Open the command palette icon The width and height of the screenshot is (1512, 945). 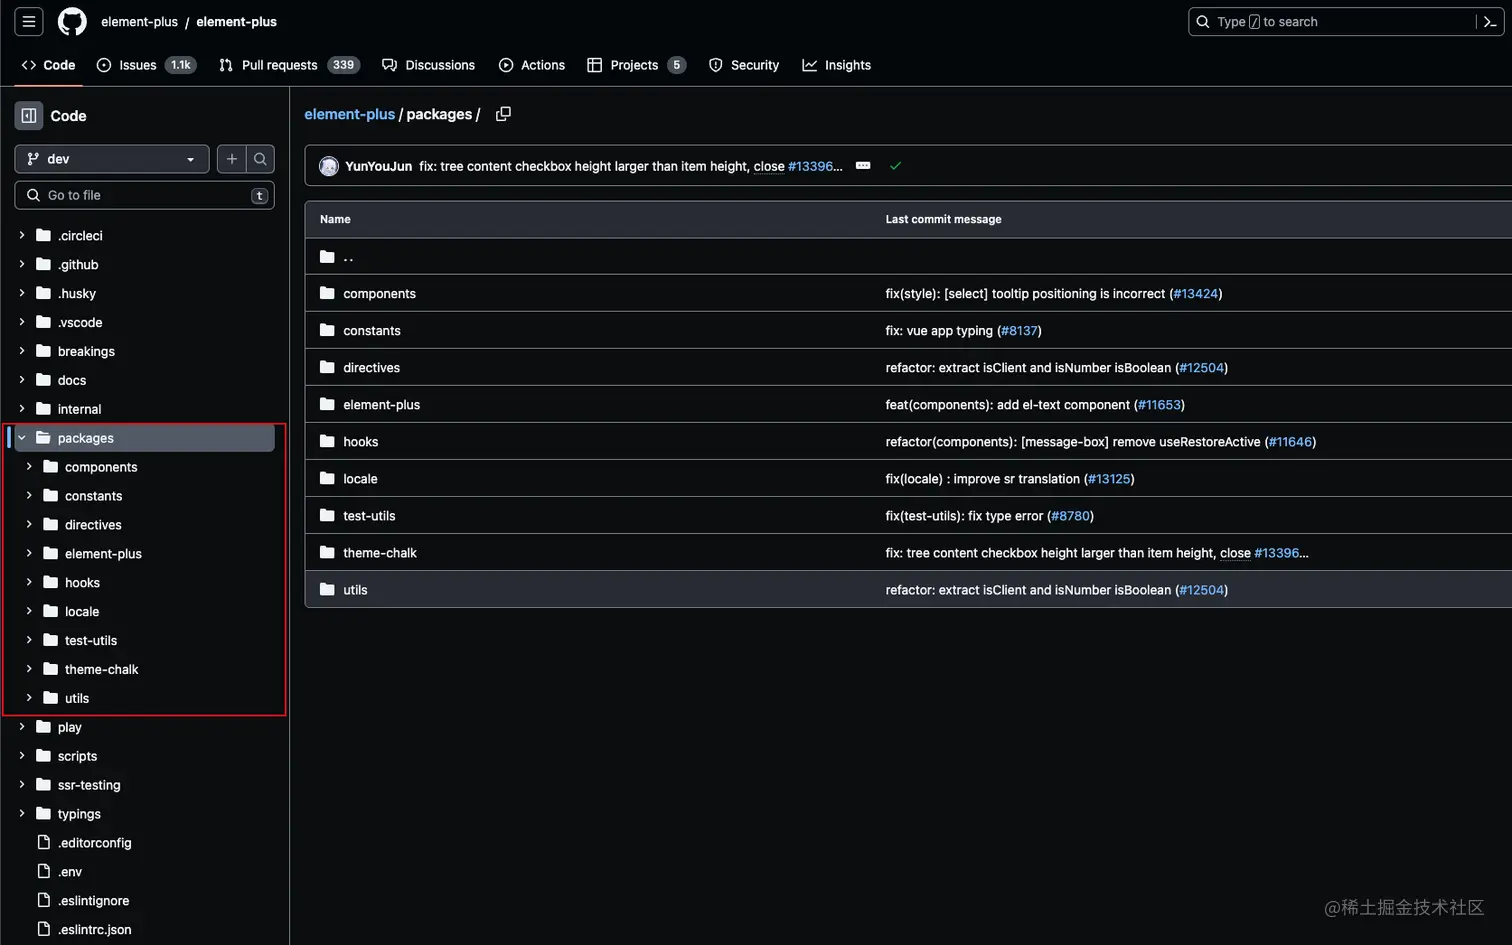point(1489,22)
